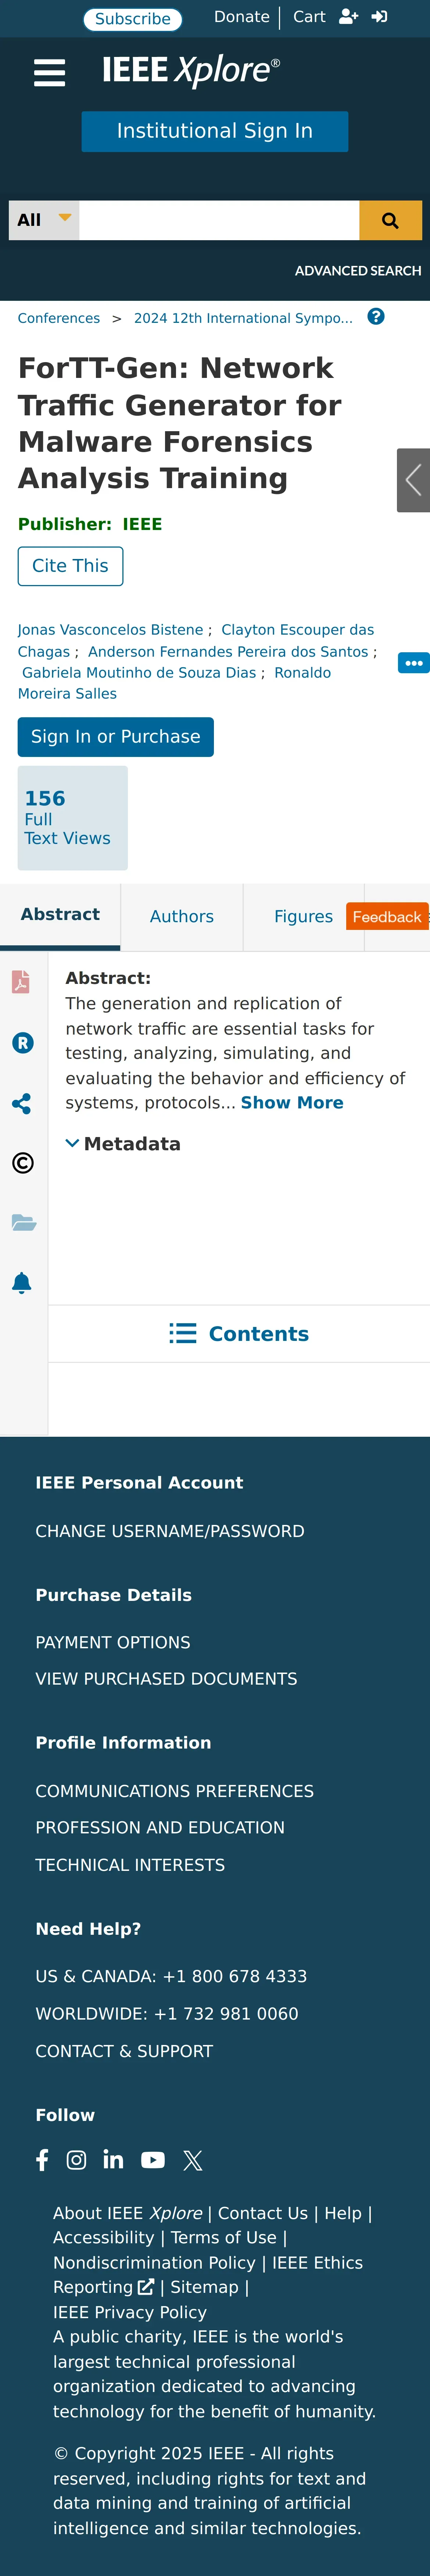Screen dimensions: 430x2576
Task: Show all authors via ellipsis button
Action: click(x=413, y=663)
